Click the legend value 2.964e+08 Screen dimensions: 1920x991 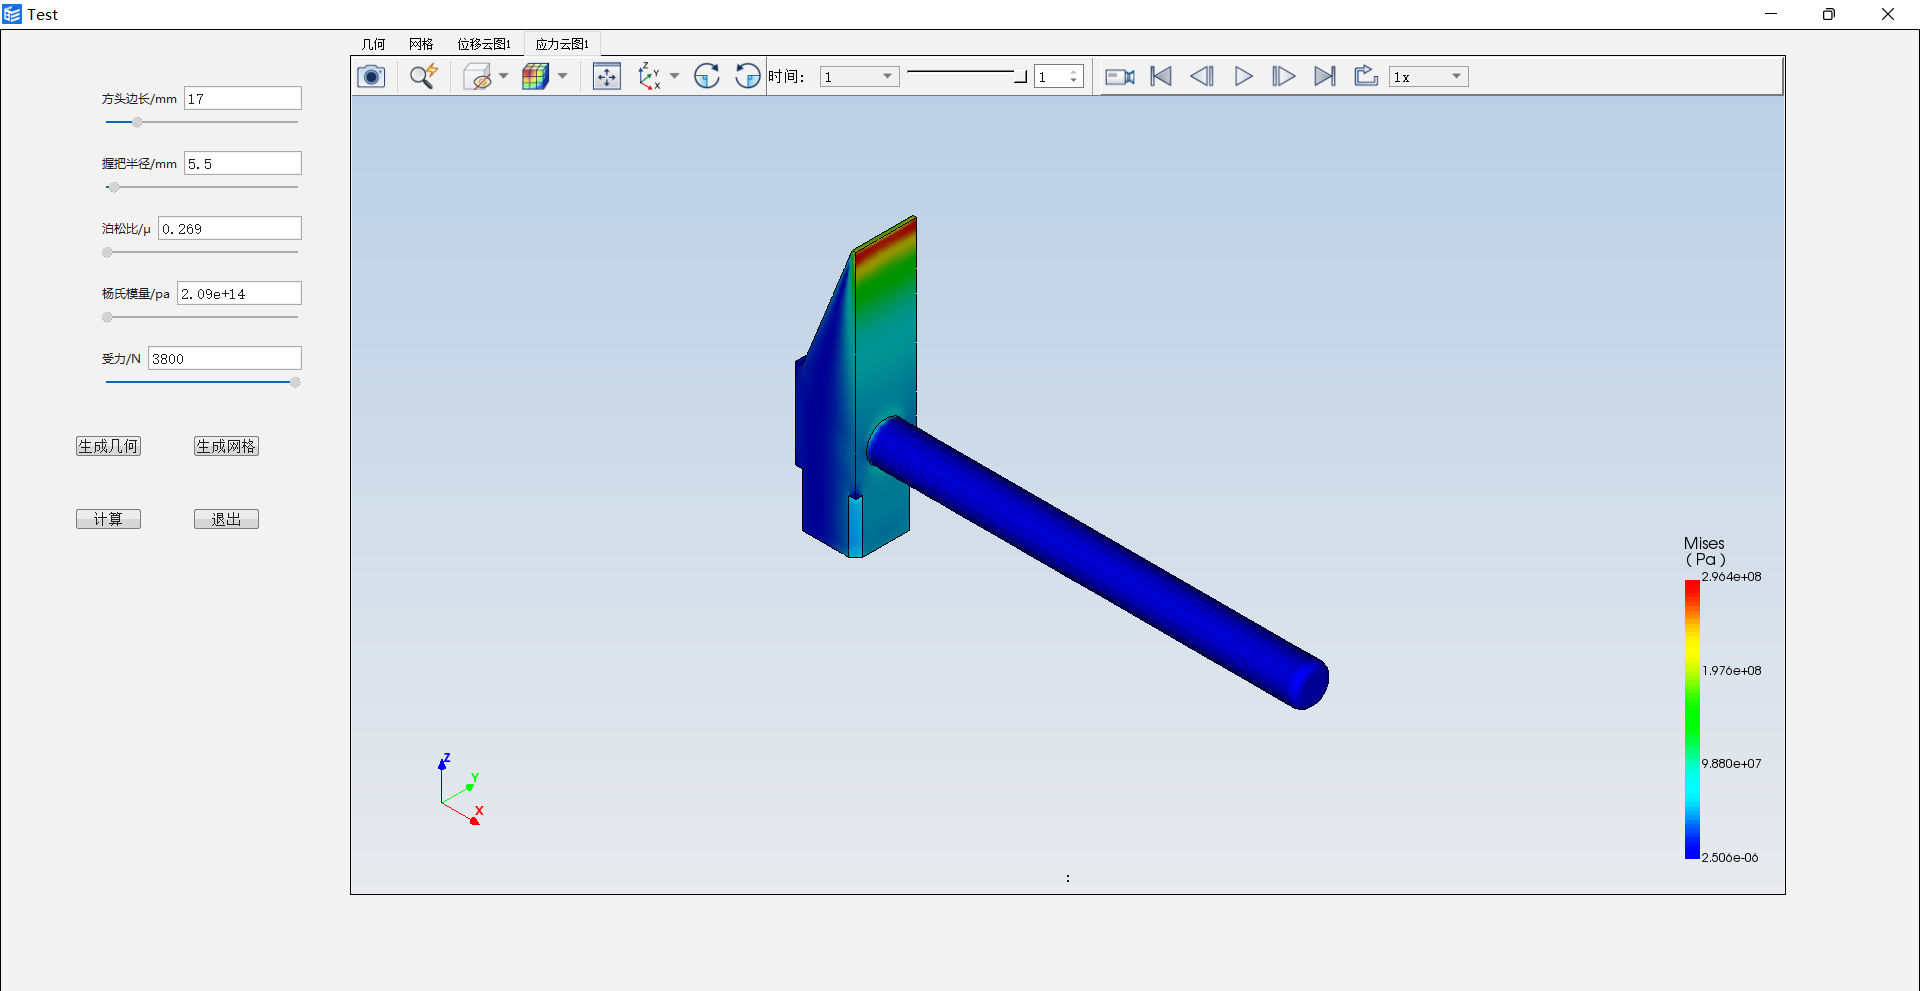(x=1732, y=577)
